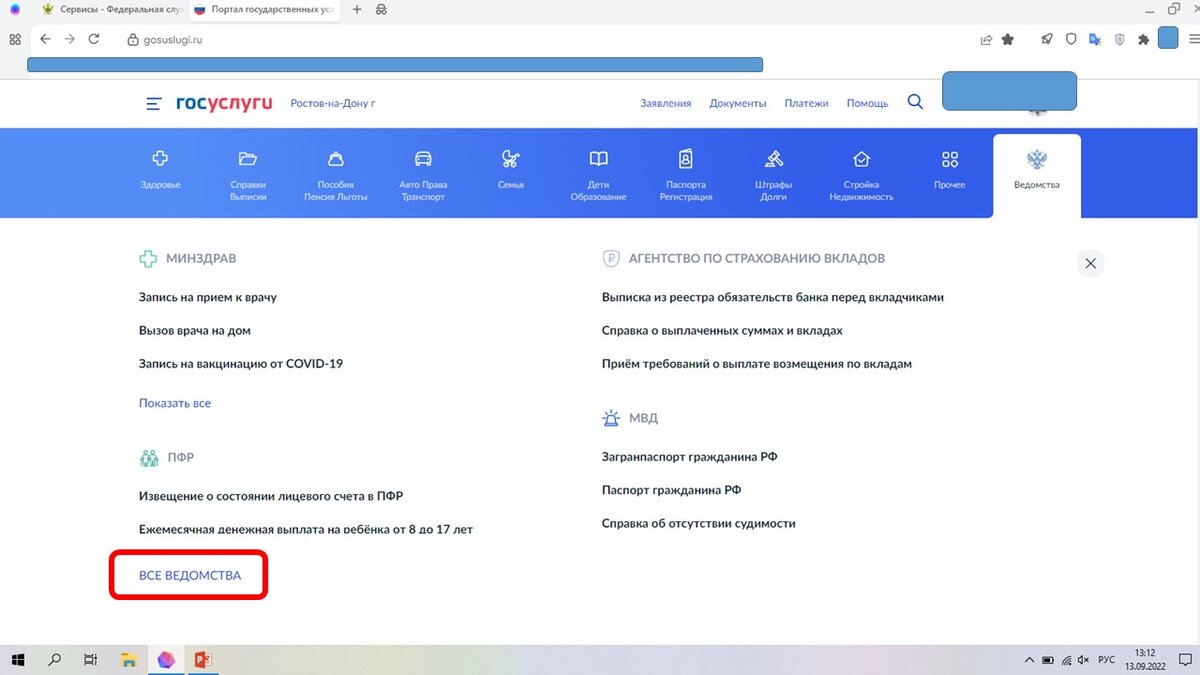1200x675 pixels.
Task: Click the АГЕНТСТВО ПО СТРАХОВАНИЮ ВКЛАДОВ heading
Action: [757, 258]
